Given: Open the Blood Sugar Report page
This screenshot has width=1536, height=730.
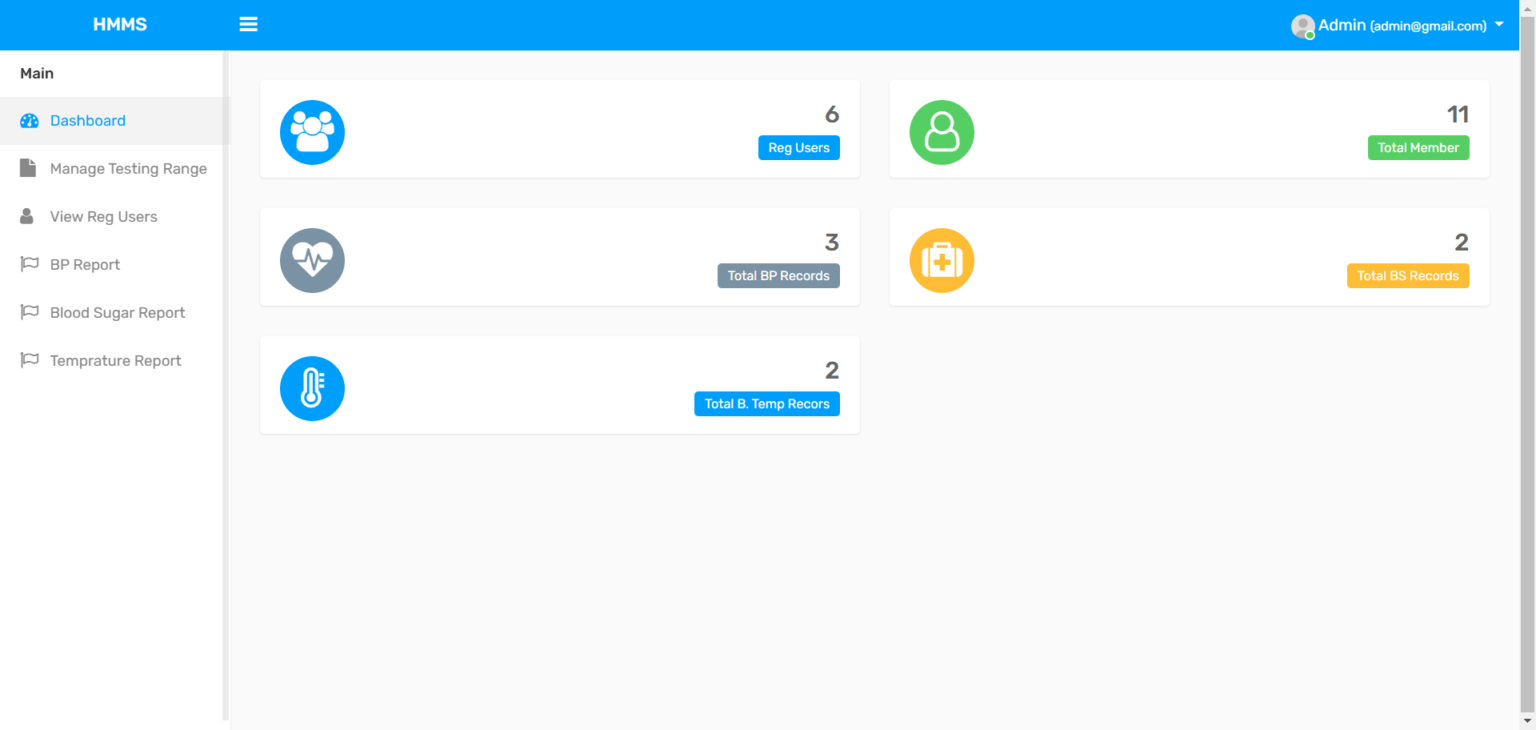Looking at the screenshot, I should tap(117, 312).
